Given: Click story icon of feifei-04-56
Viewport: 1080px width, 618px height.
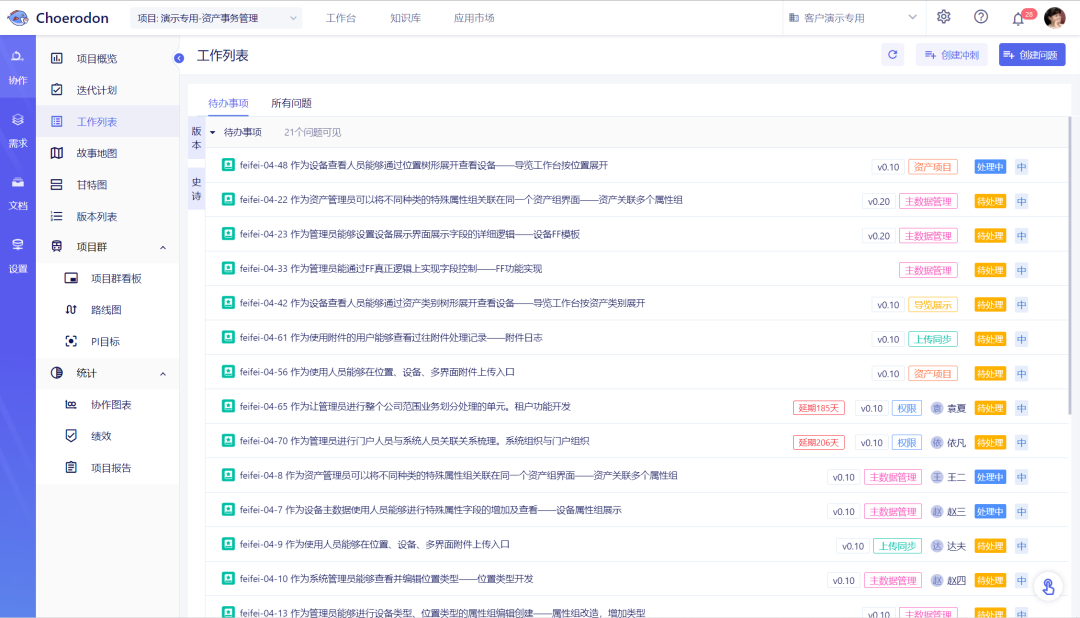Looking at the screenshot, I should (228, 371).
